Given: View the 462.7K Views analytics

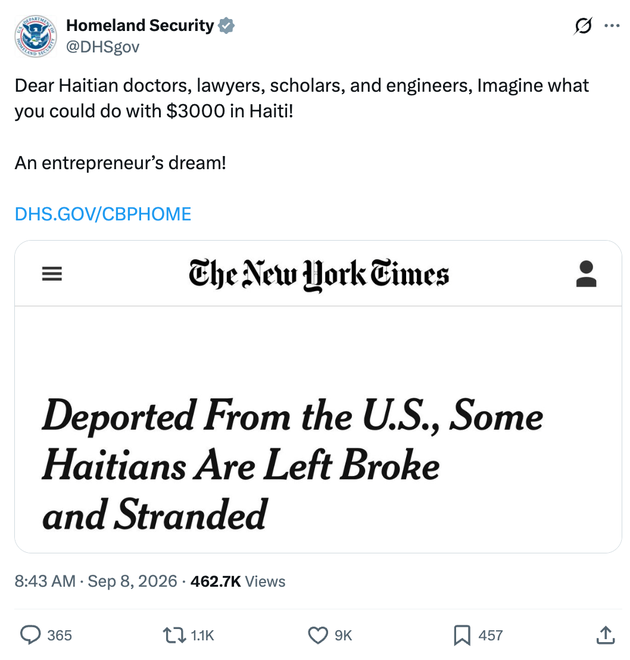Looking at the screenshot, I should [238, 581].
